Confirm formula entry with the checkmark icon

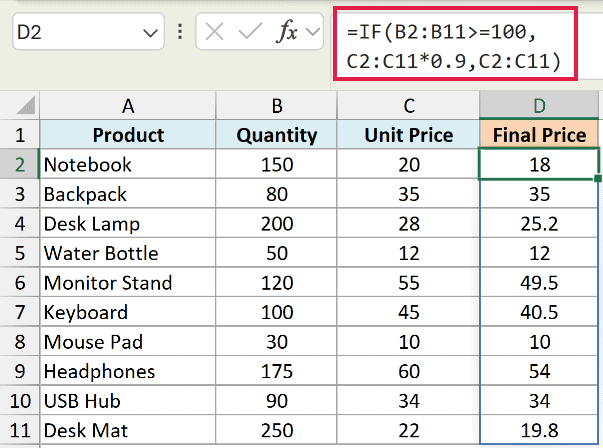[250, 31]
